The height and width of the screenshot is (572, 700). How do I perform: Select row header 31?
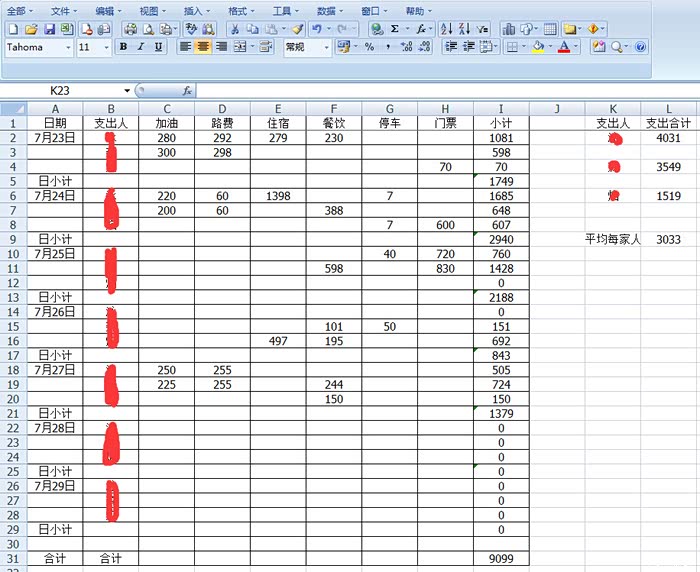(13, 559)
